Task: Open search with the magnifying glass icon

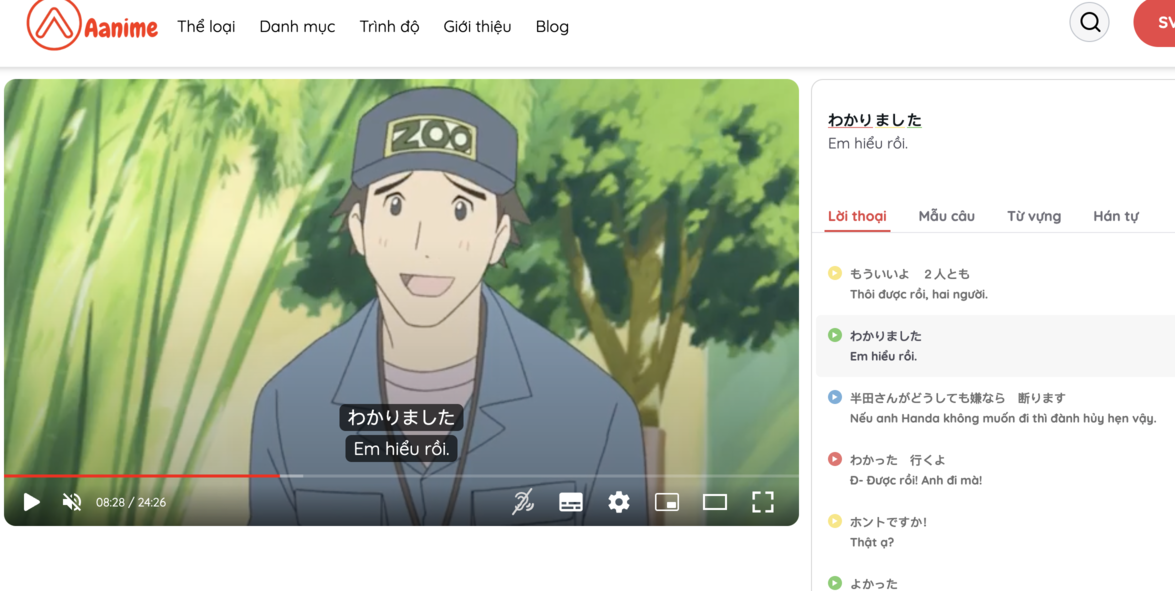Action: (x=1089, y=21)
